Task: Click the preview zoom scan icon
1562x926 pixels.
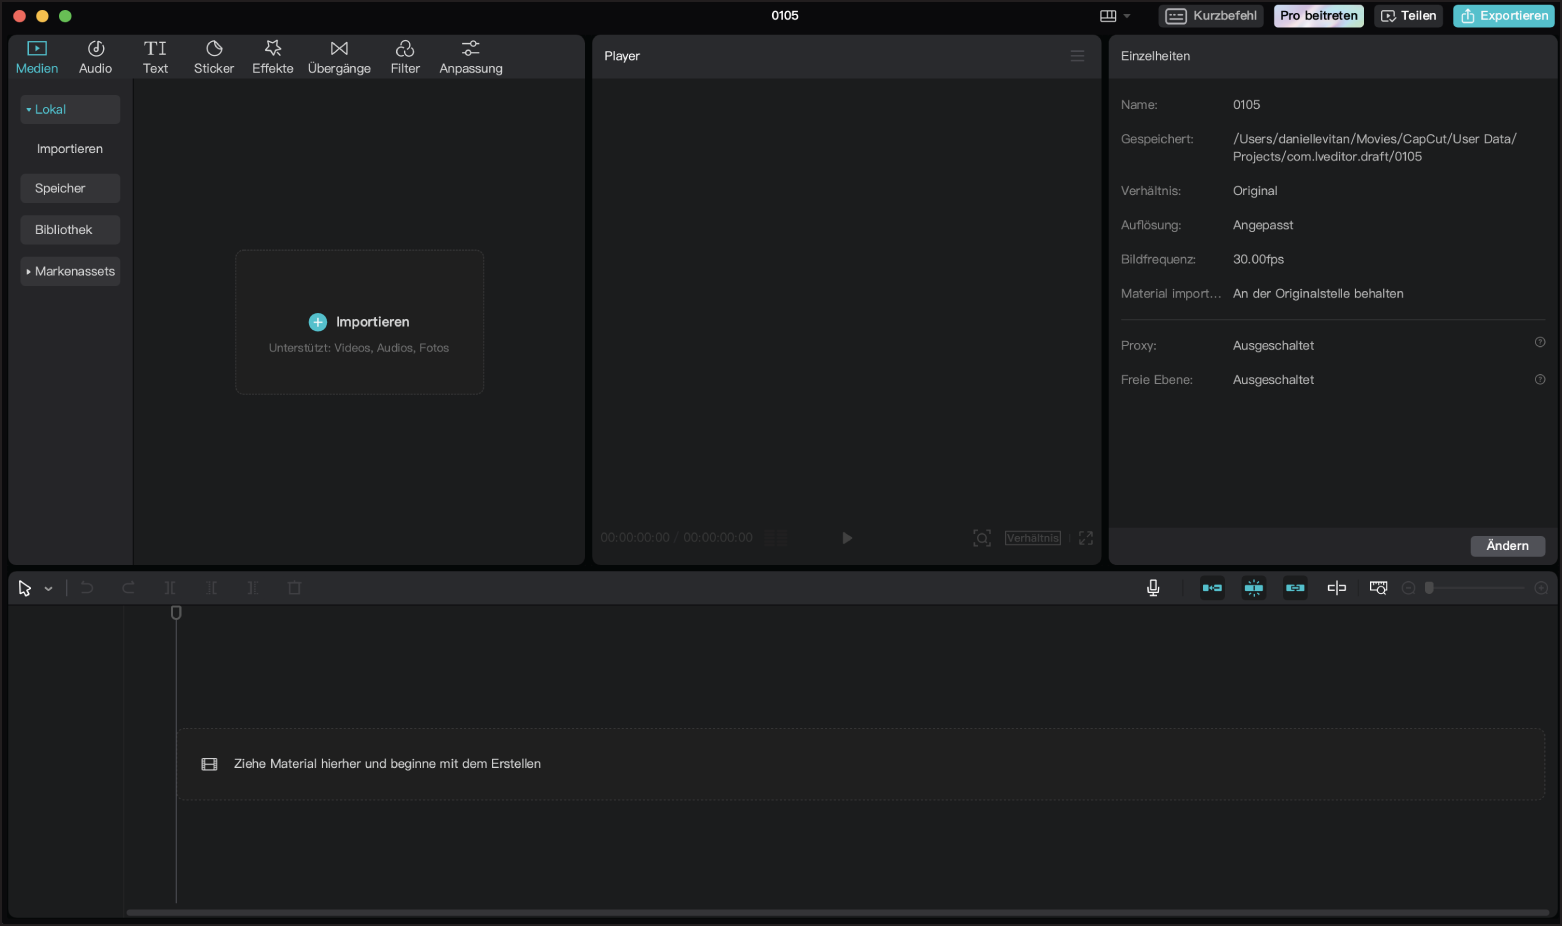Action: coord(982,538)
